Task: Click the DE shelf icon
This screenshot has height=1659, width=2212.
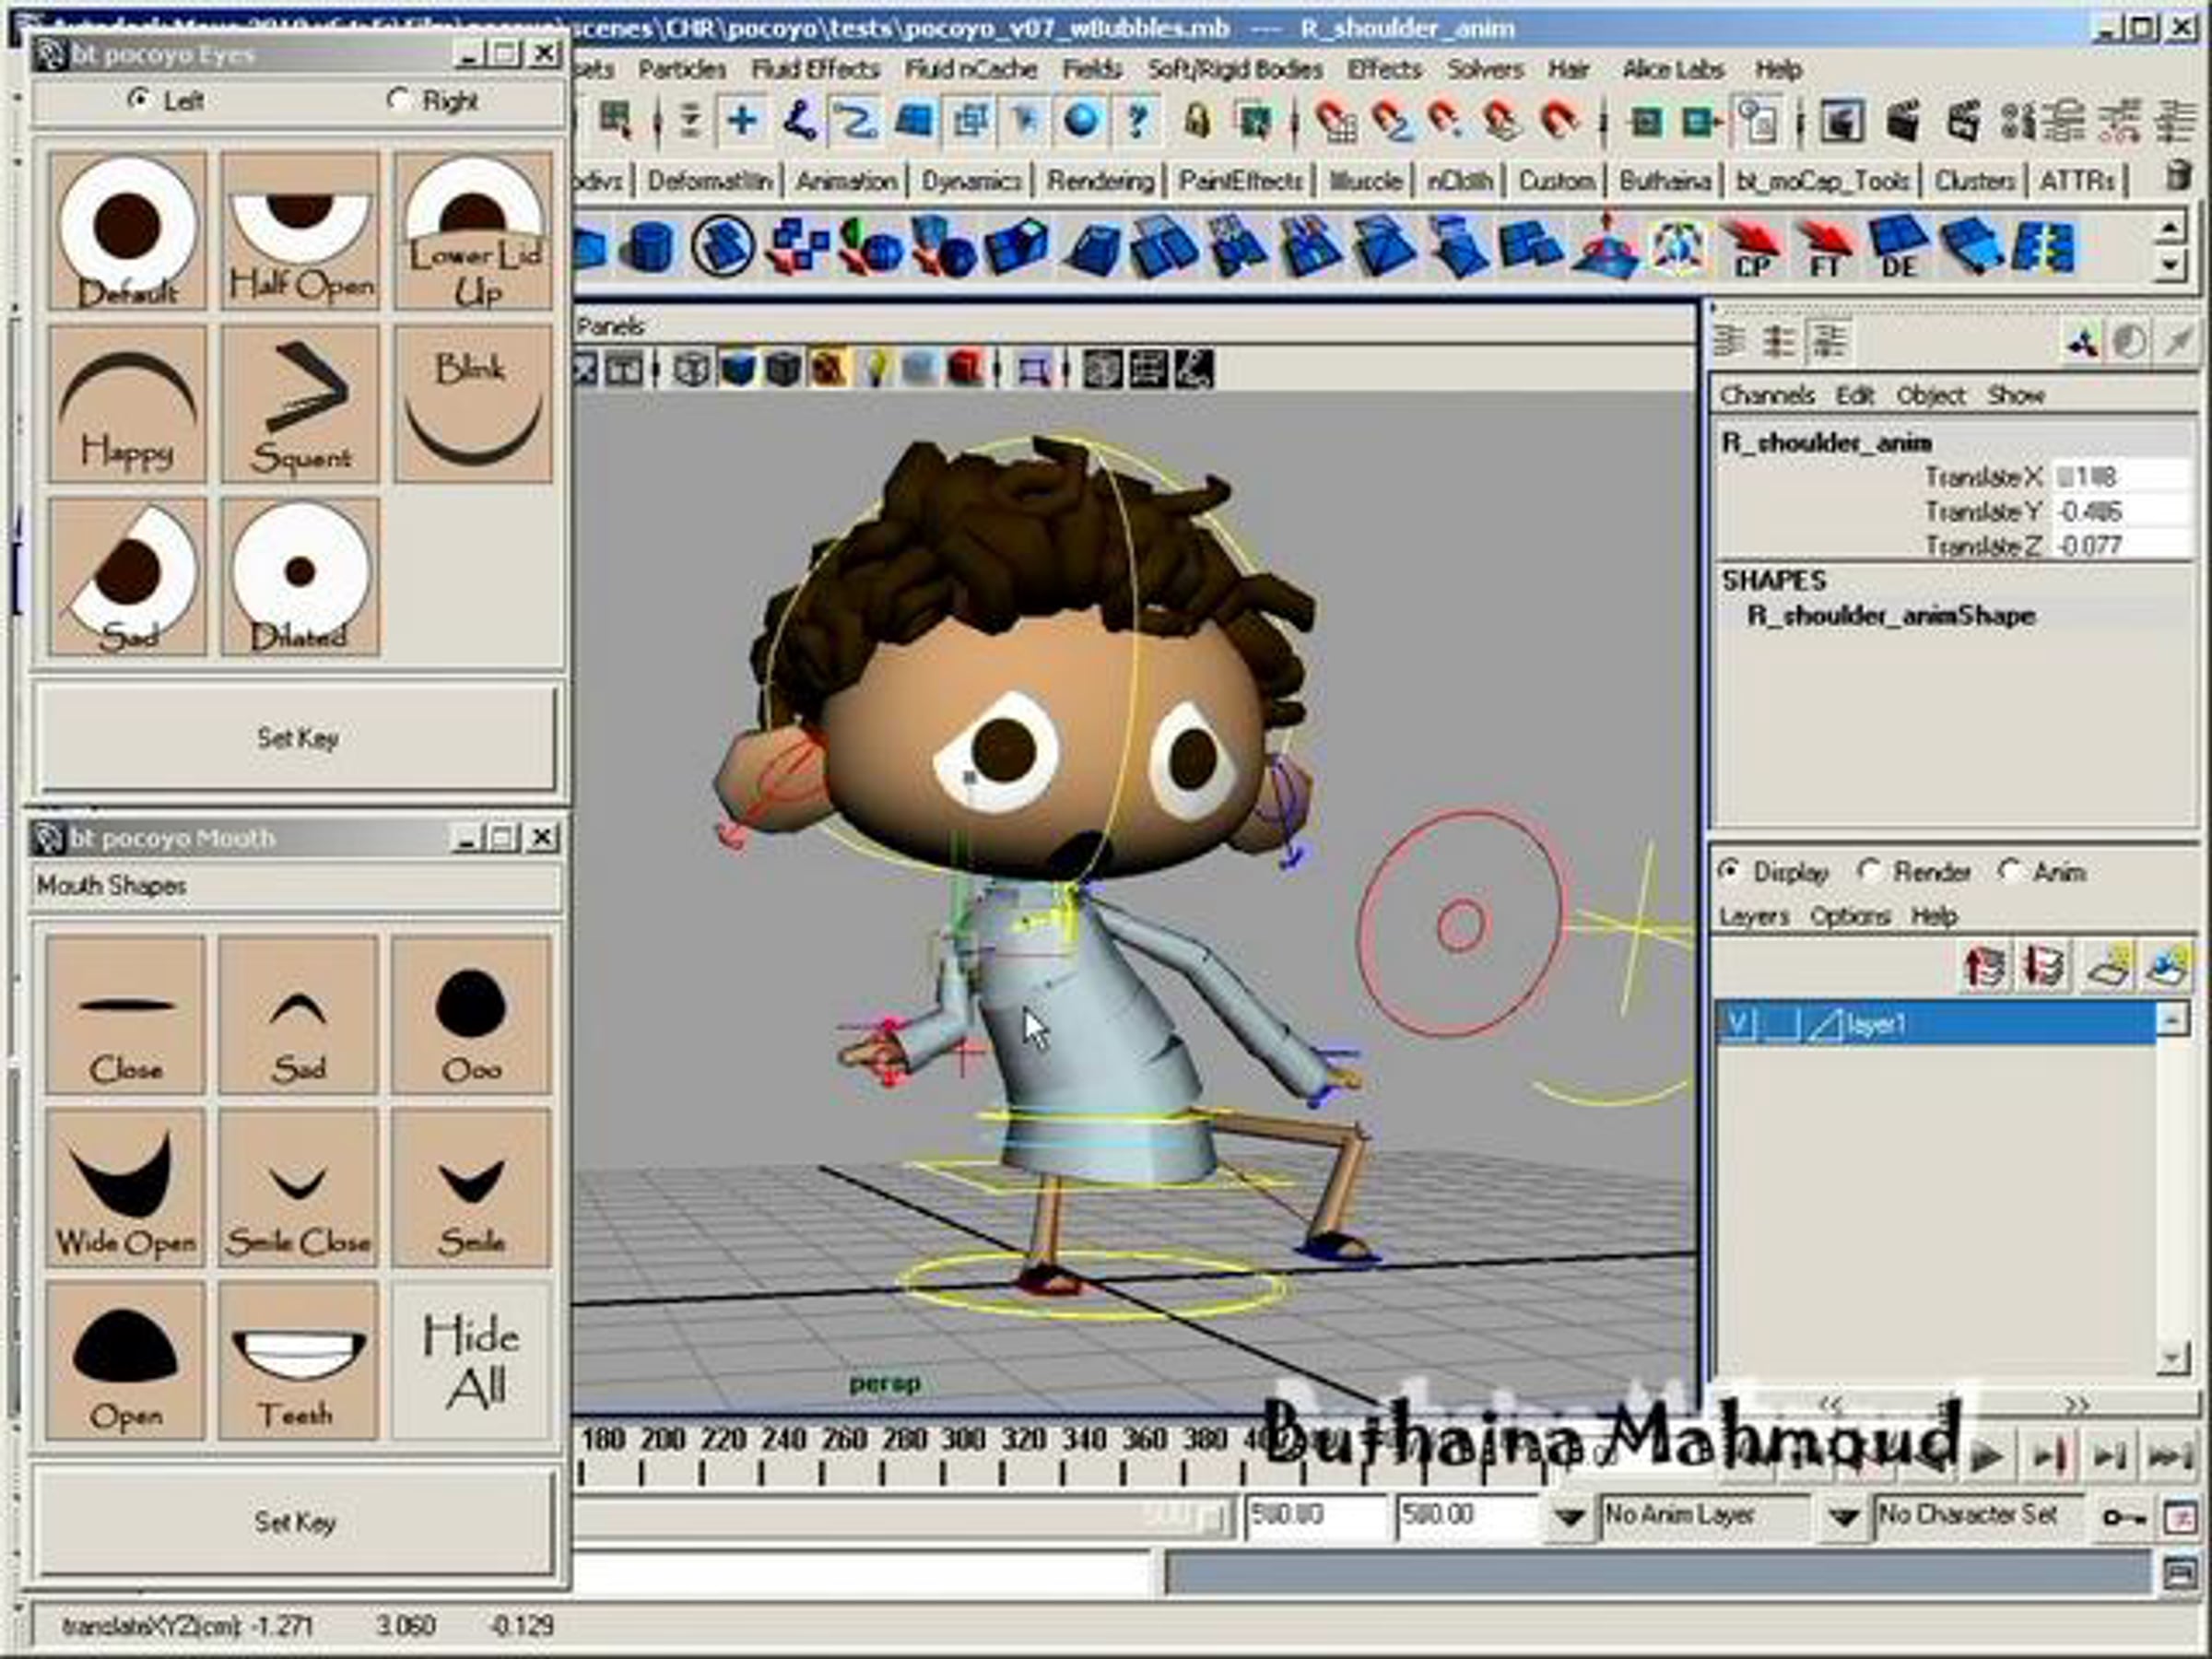Action: (x=1898, y=248)
